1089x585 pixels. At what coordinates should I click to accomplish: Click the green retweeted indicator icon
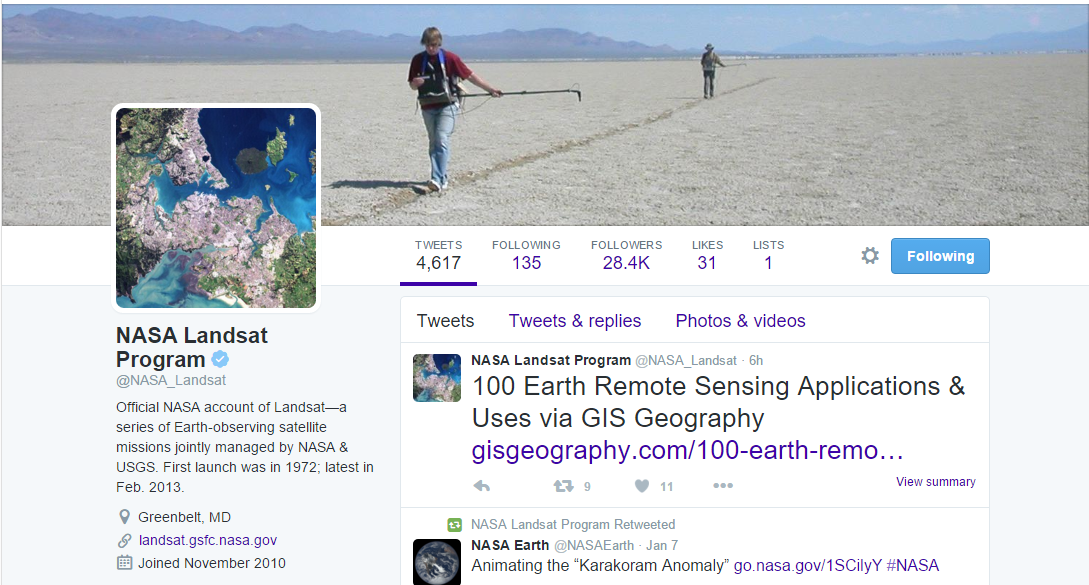coord(454,525)
